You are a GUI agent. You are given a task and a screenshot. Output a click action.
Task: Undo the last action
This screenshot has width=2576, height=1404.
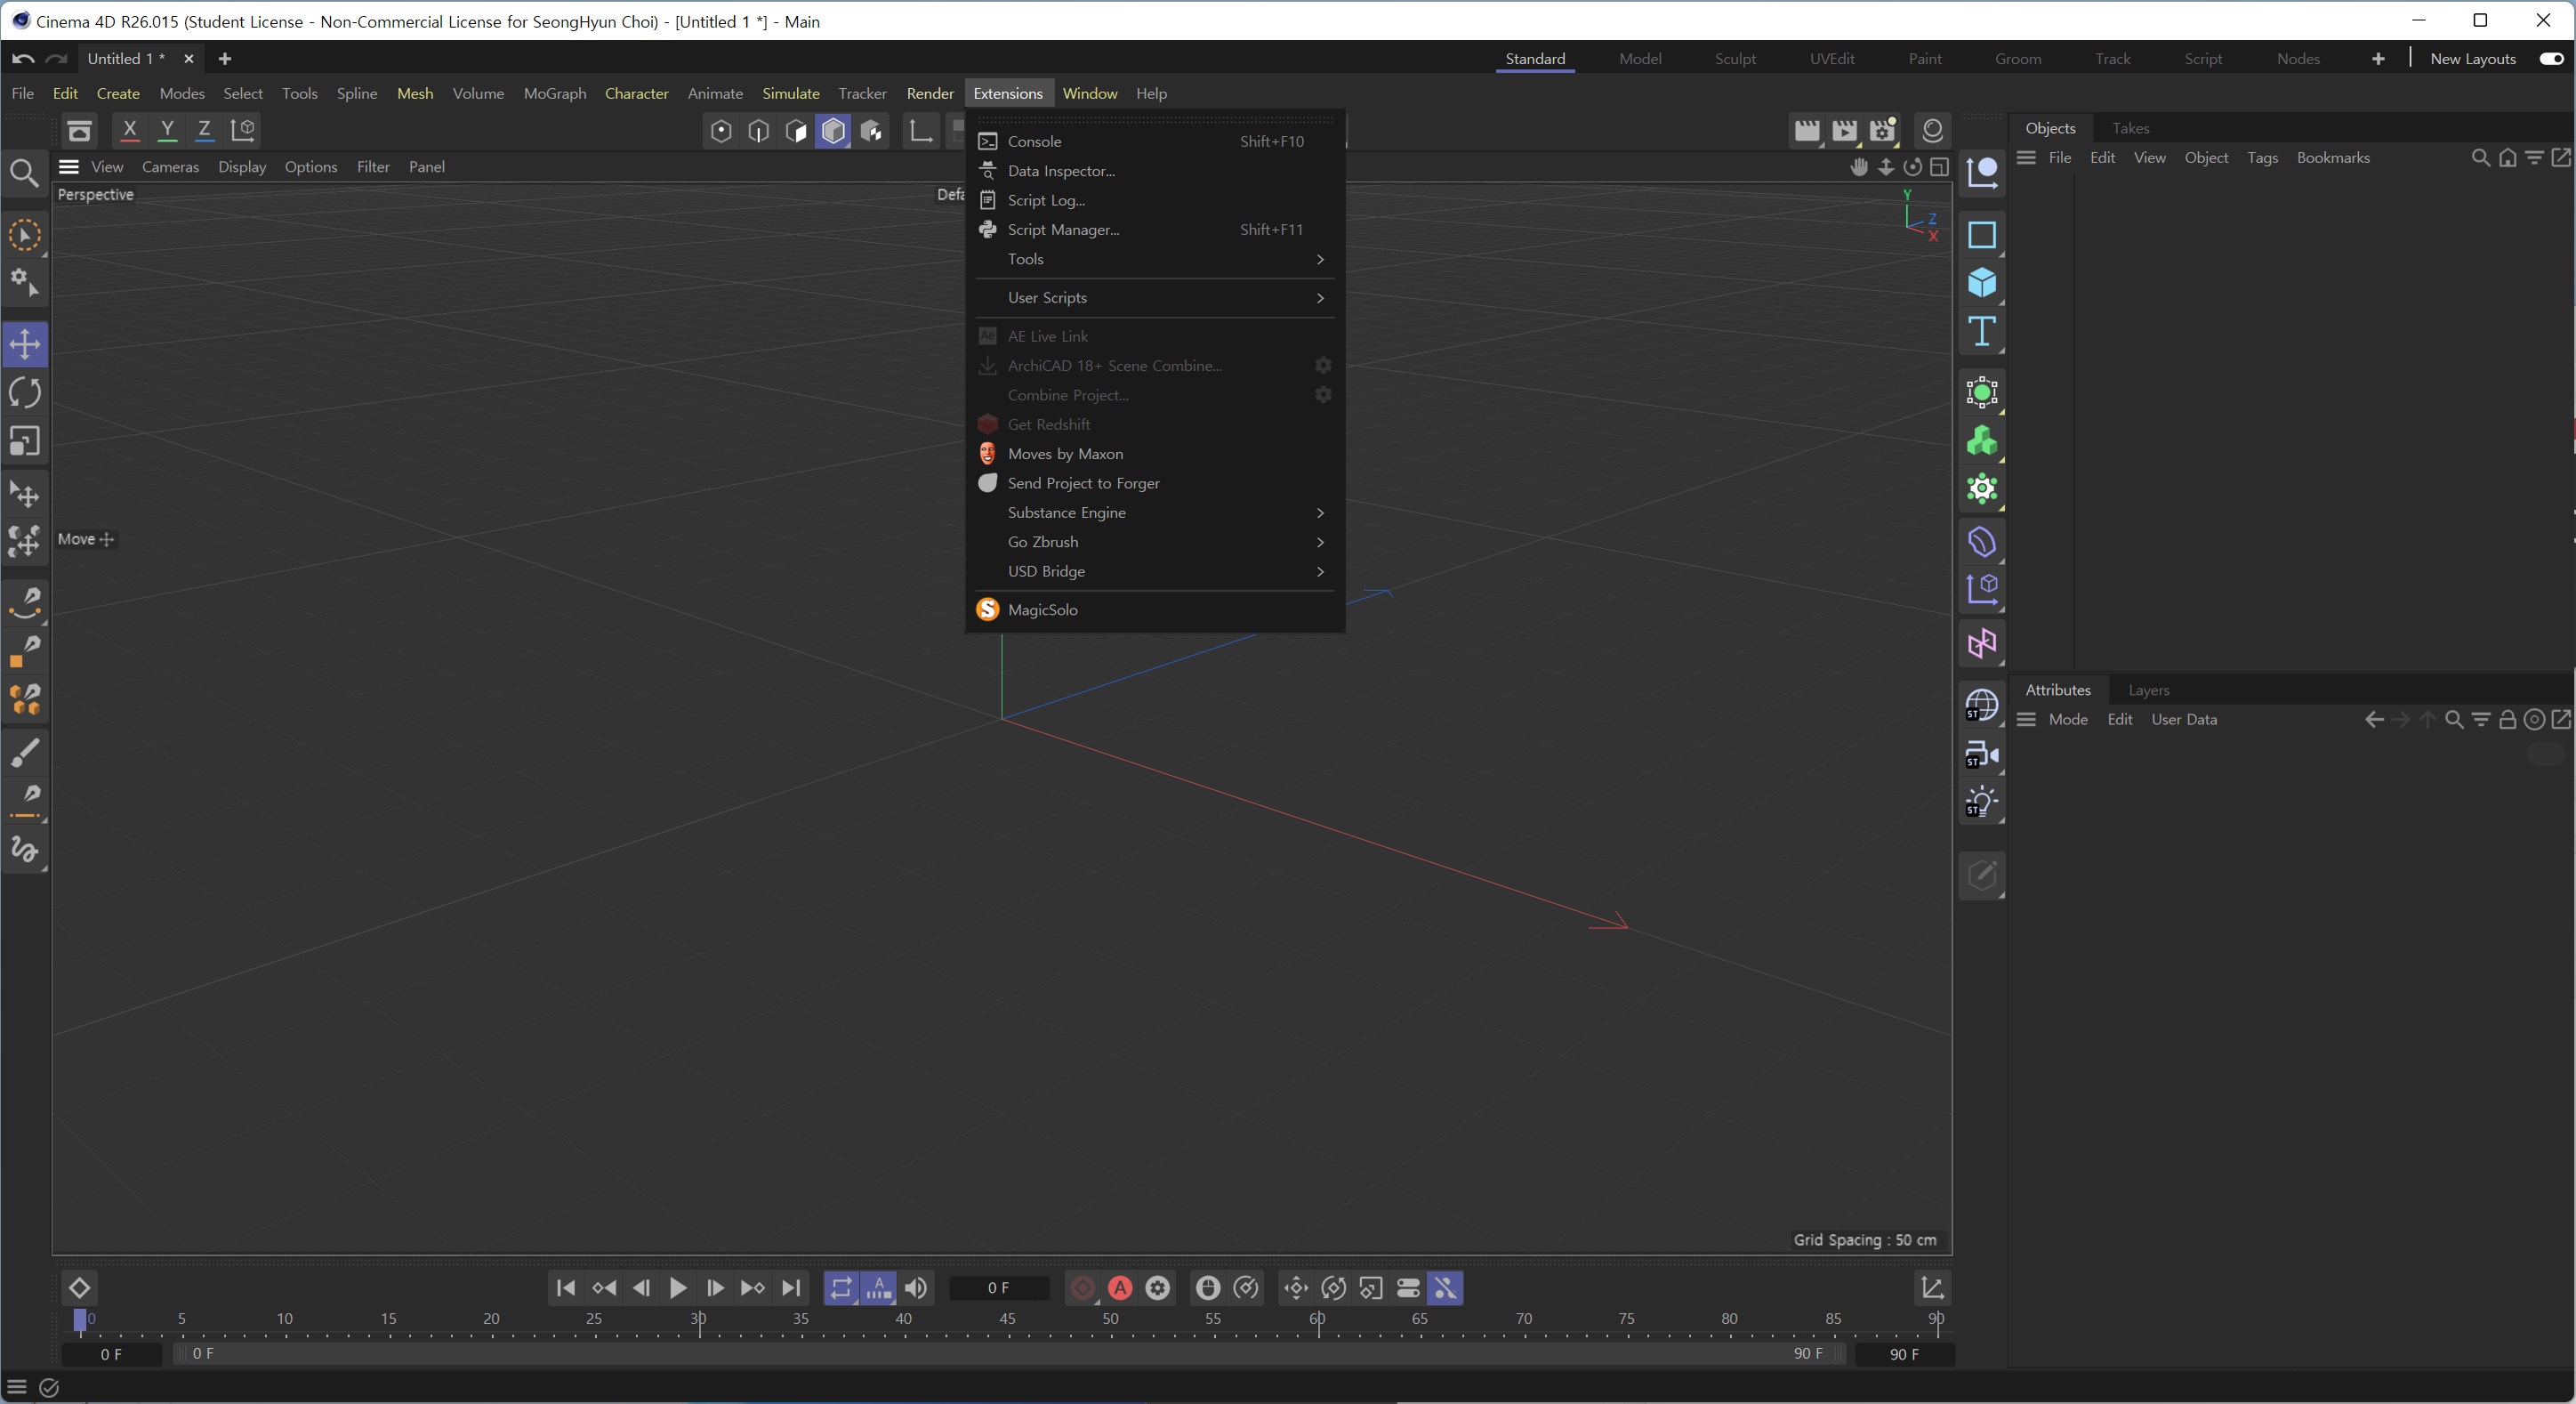[x=23, y=59]
